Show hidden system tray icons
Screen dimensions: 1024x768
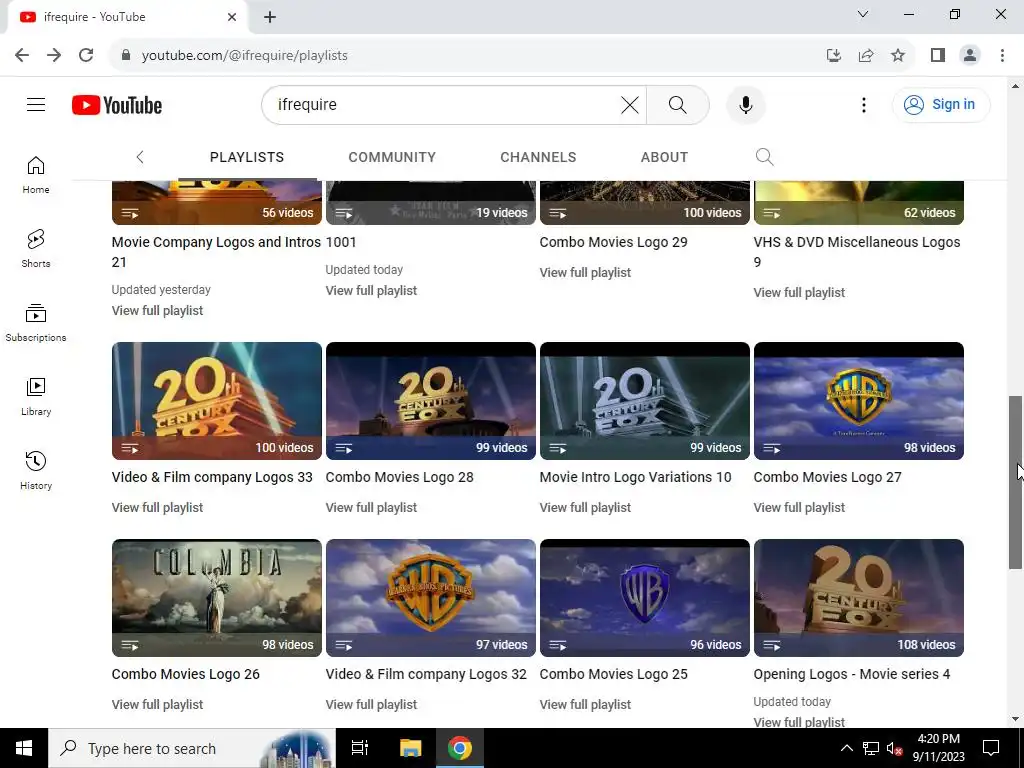point(846,748)
